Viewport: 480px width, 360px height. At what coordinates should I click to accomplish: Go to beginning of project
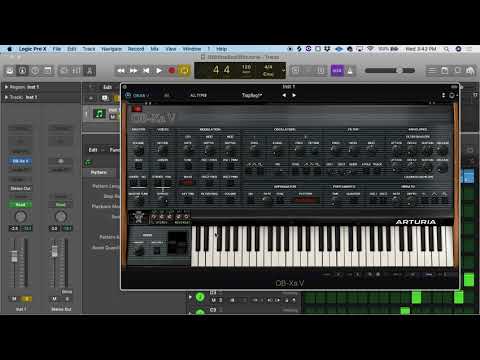[146, 70]
